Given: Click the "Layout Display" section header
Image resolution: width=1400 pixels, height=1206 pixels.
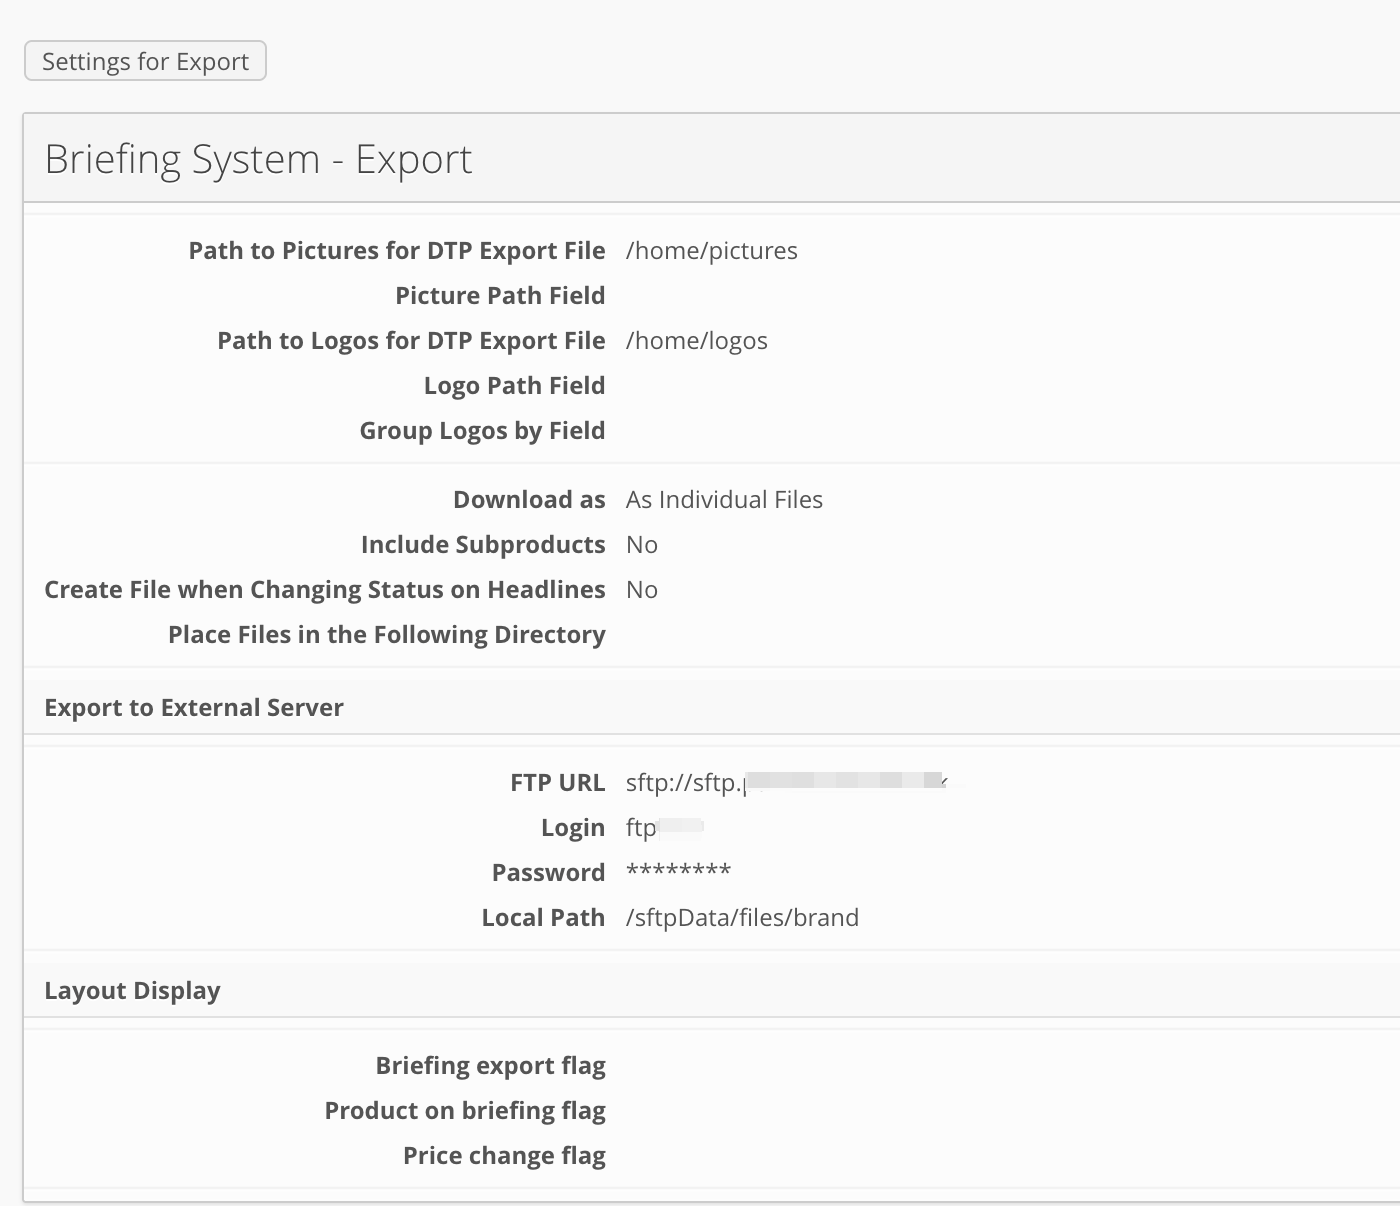Looking at the screenshot, I should coord(132,991).
